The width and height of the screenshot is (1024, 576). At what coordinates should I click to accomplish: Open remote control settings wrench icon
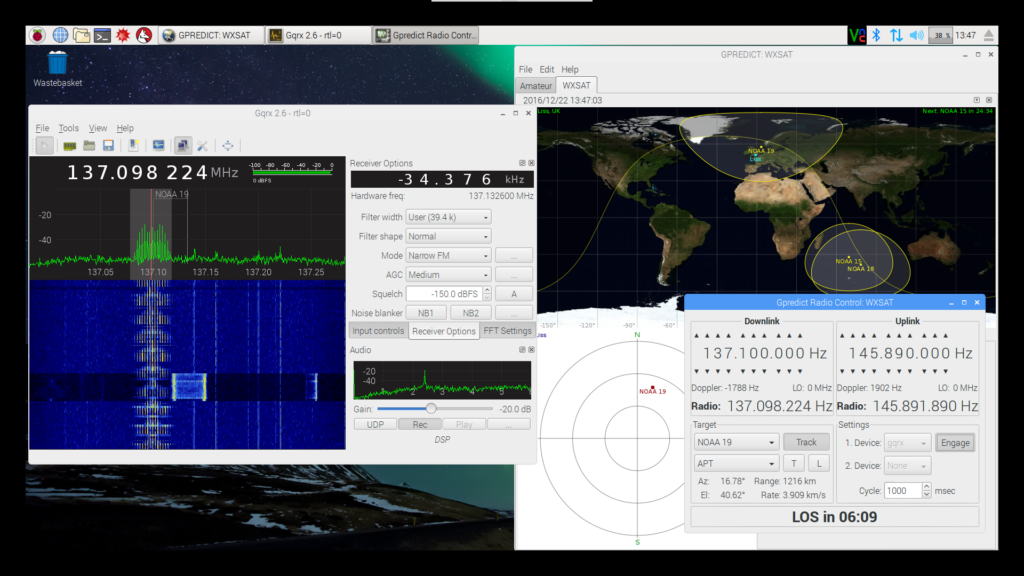point(202,146)
